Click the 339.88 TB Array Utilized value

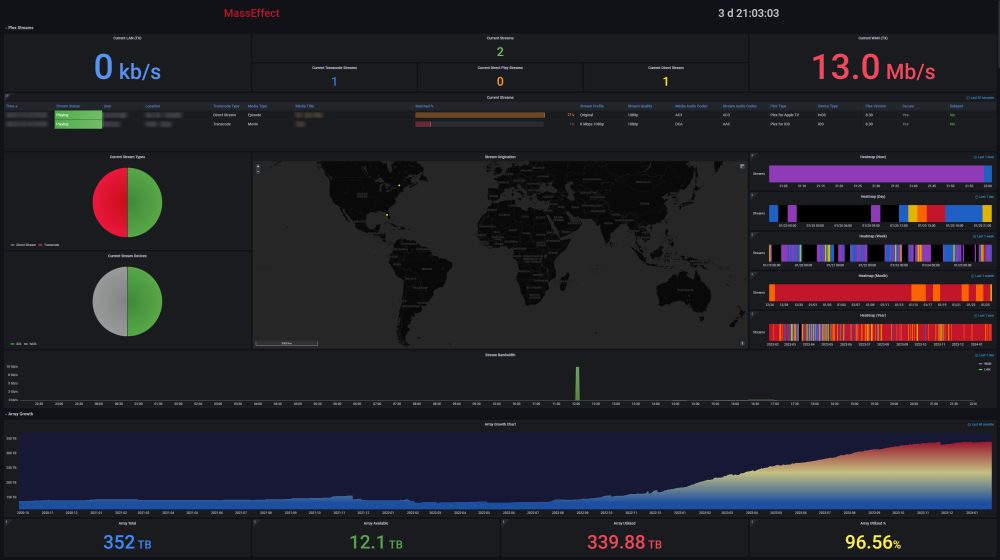(624, 543)
